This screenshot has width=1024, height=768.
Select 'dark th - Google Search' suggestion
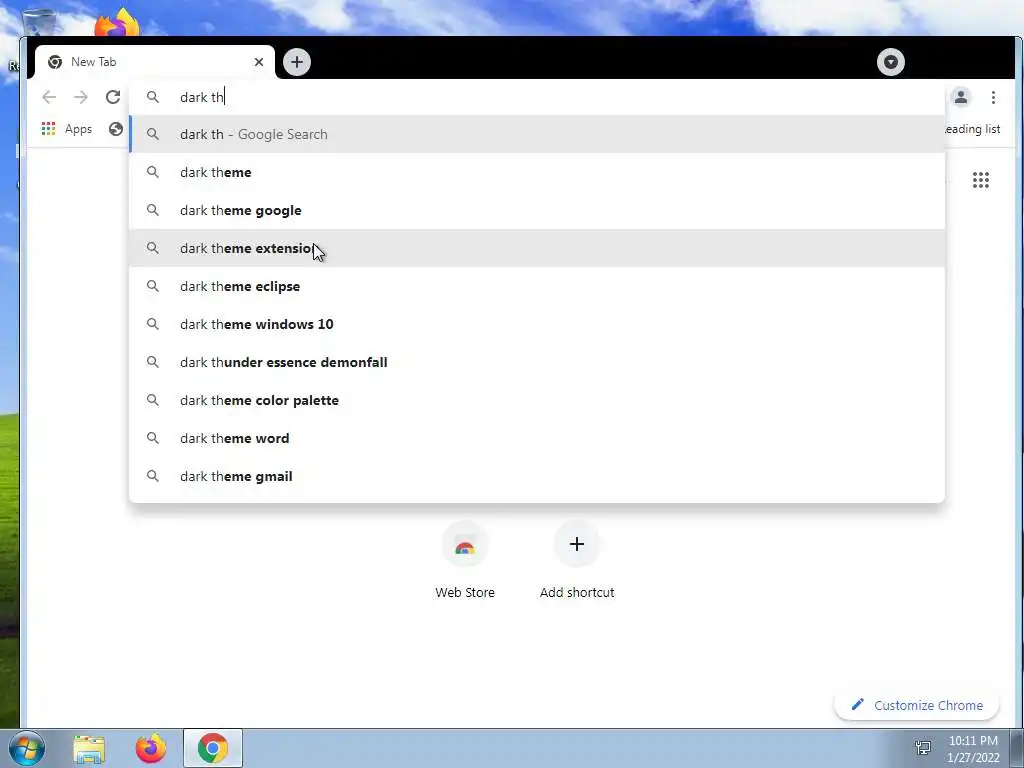coord(537,134)
